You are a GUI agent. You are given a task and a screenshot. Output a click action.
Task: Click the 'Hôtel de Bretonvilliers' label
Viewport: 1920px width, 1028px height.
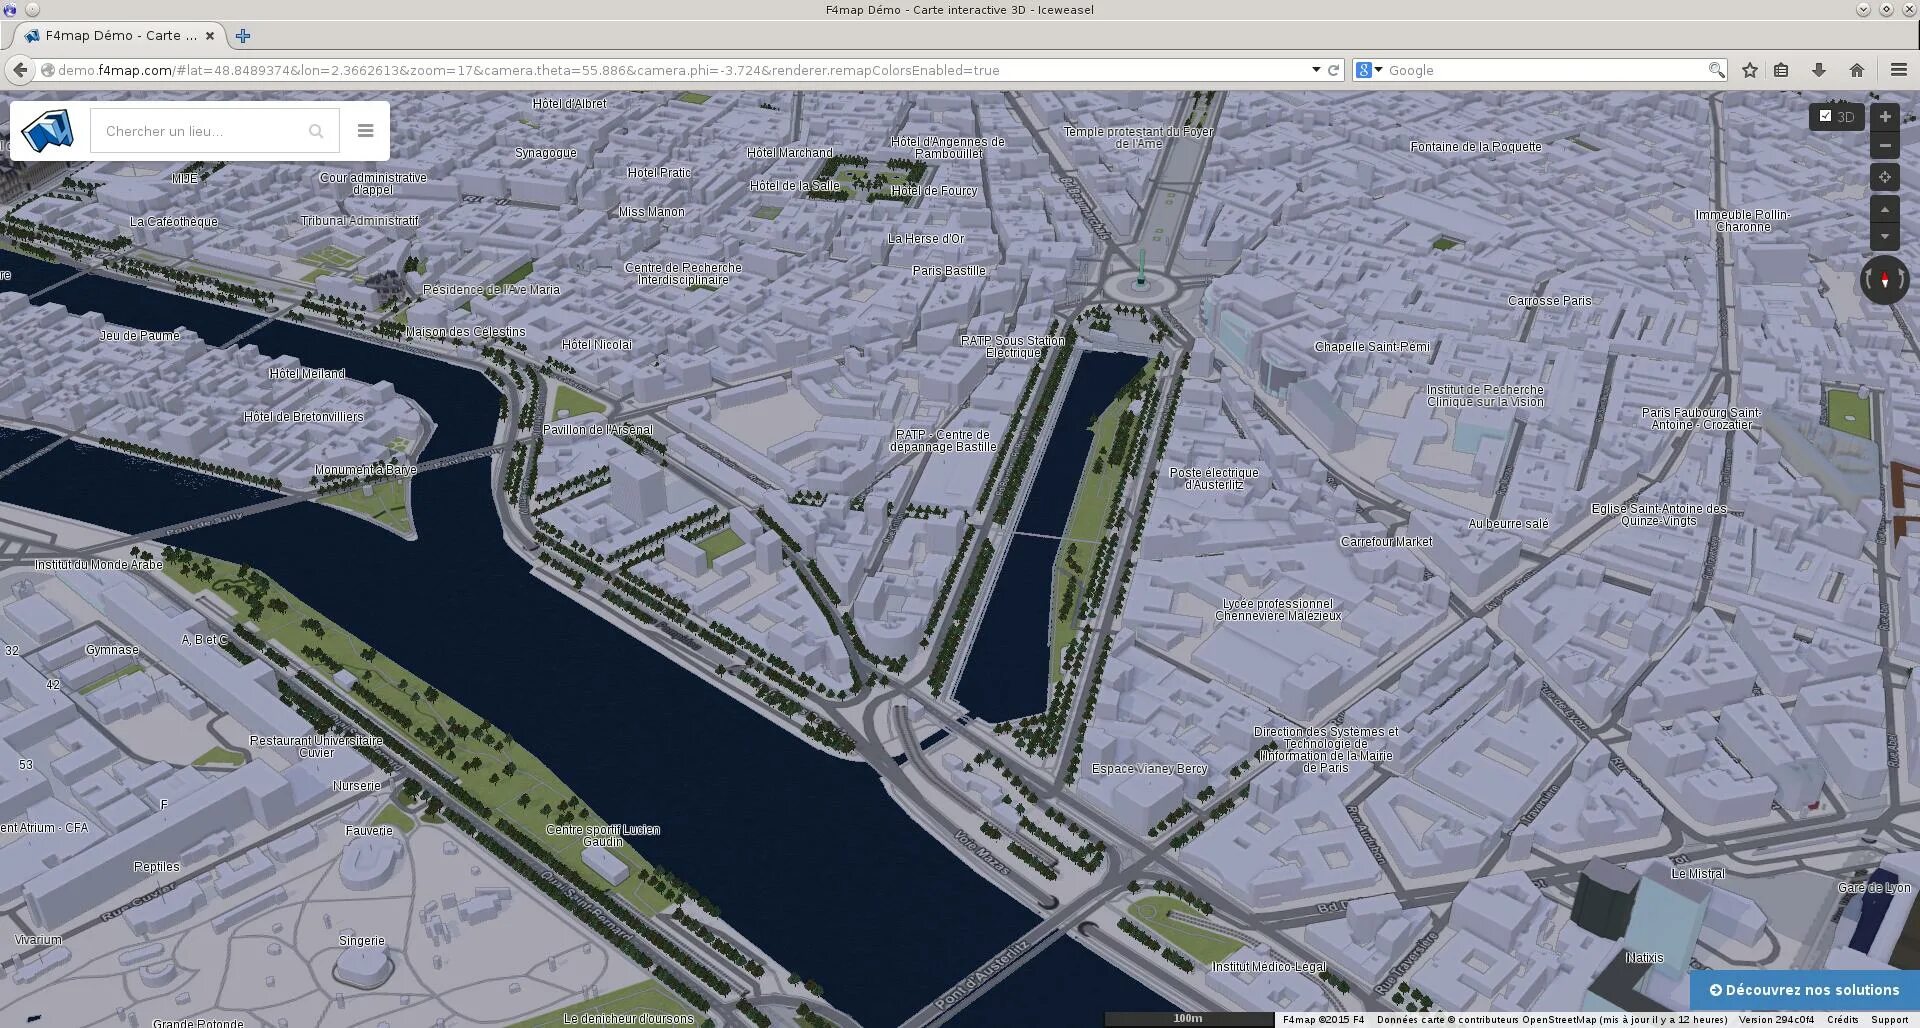click(304, 417)
